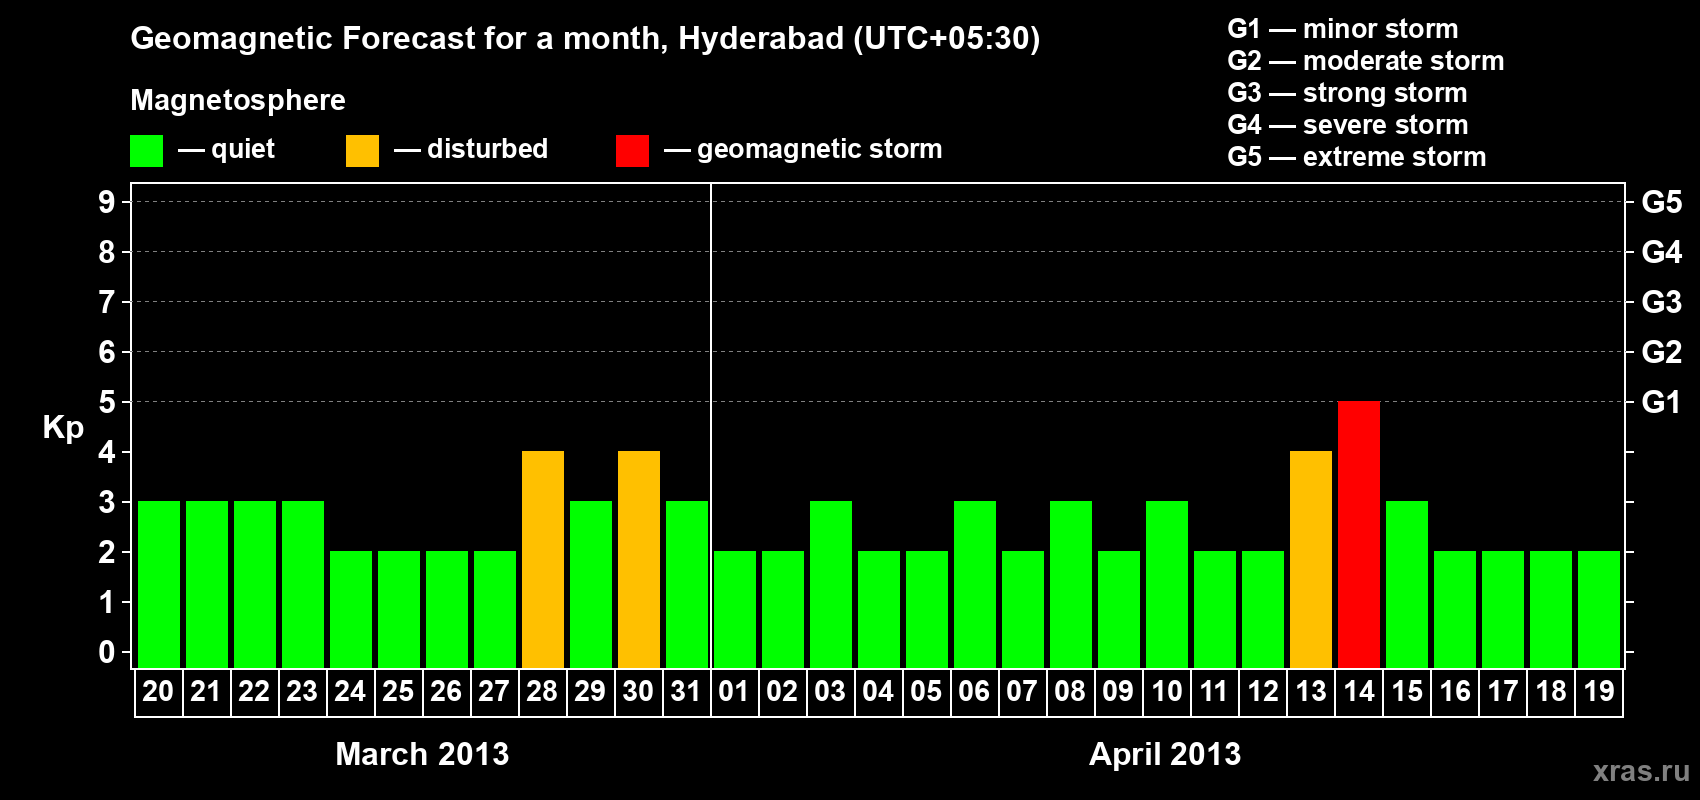
Task: Click the '— geomagnetic storm' legend label
Action: (x=803, y=150)
